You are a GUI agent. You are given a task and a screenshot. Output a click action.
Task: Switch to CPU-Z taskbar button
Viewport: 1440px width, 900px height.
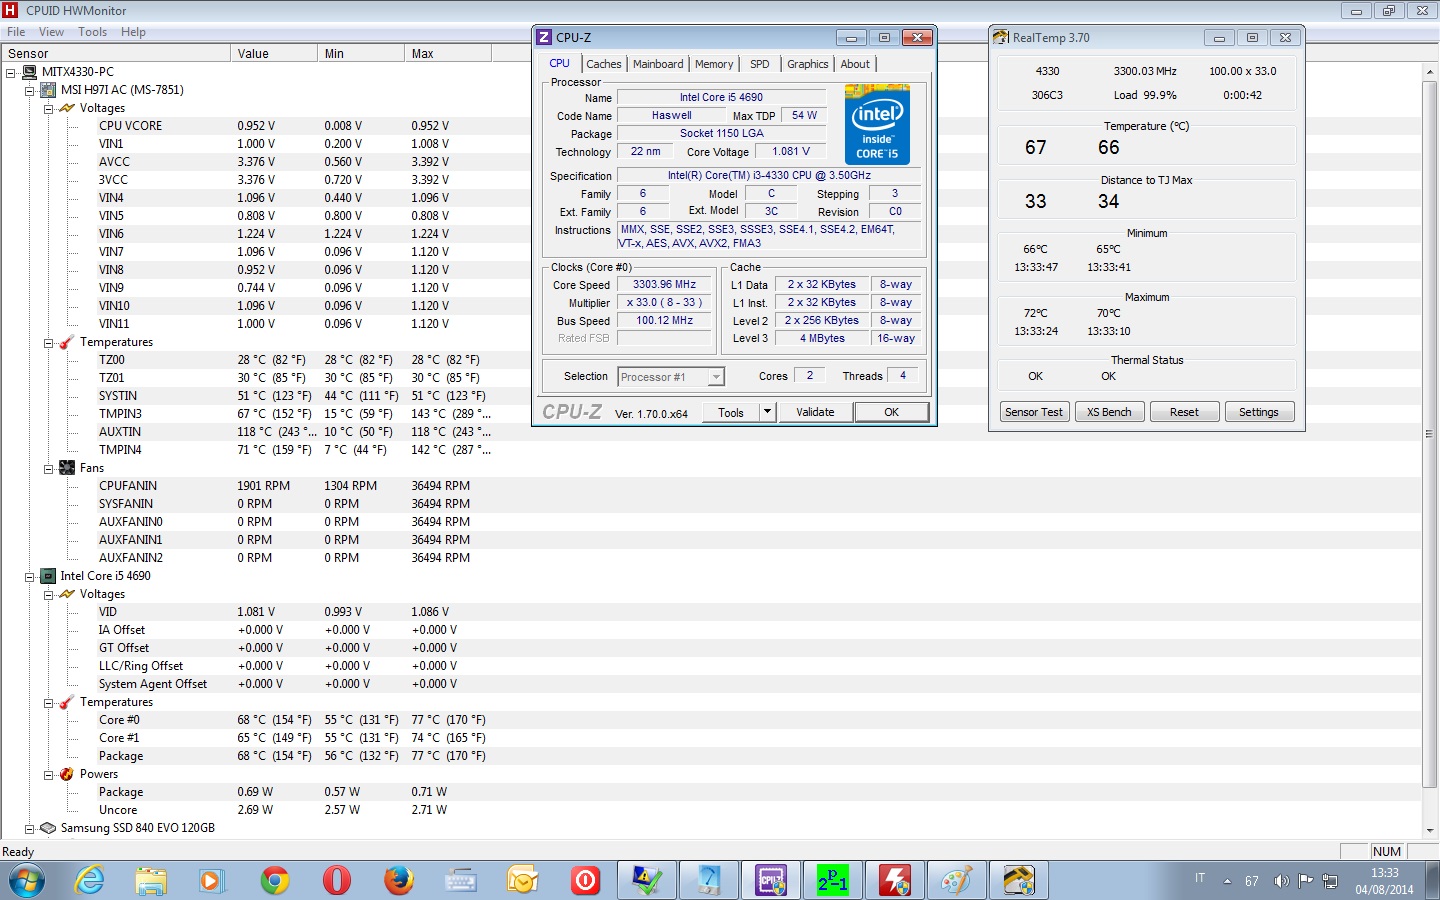pyautogui.click(x=771, y=881)
